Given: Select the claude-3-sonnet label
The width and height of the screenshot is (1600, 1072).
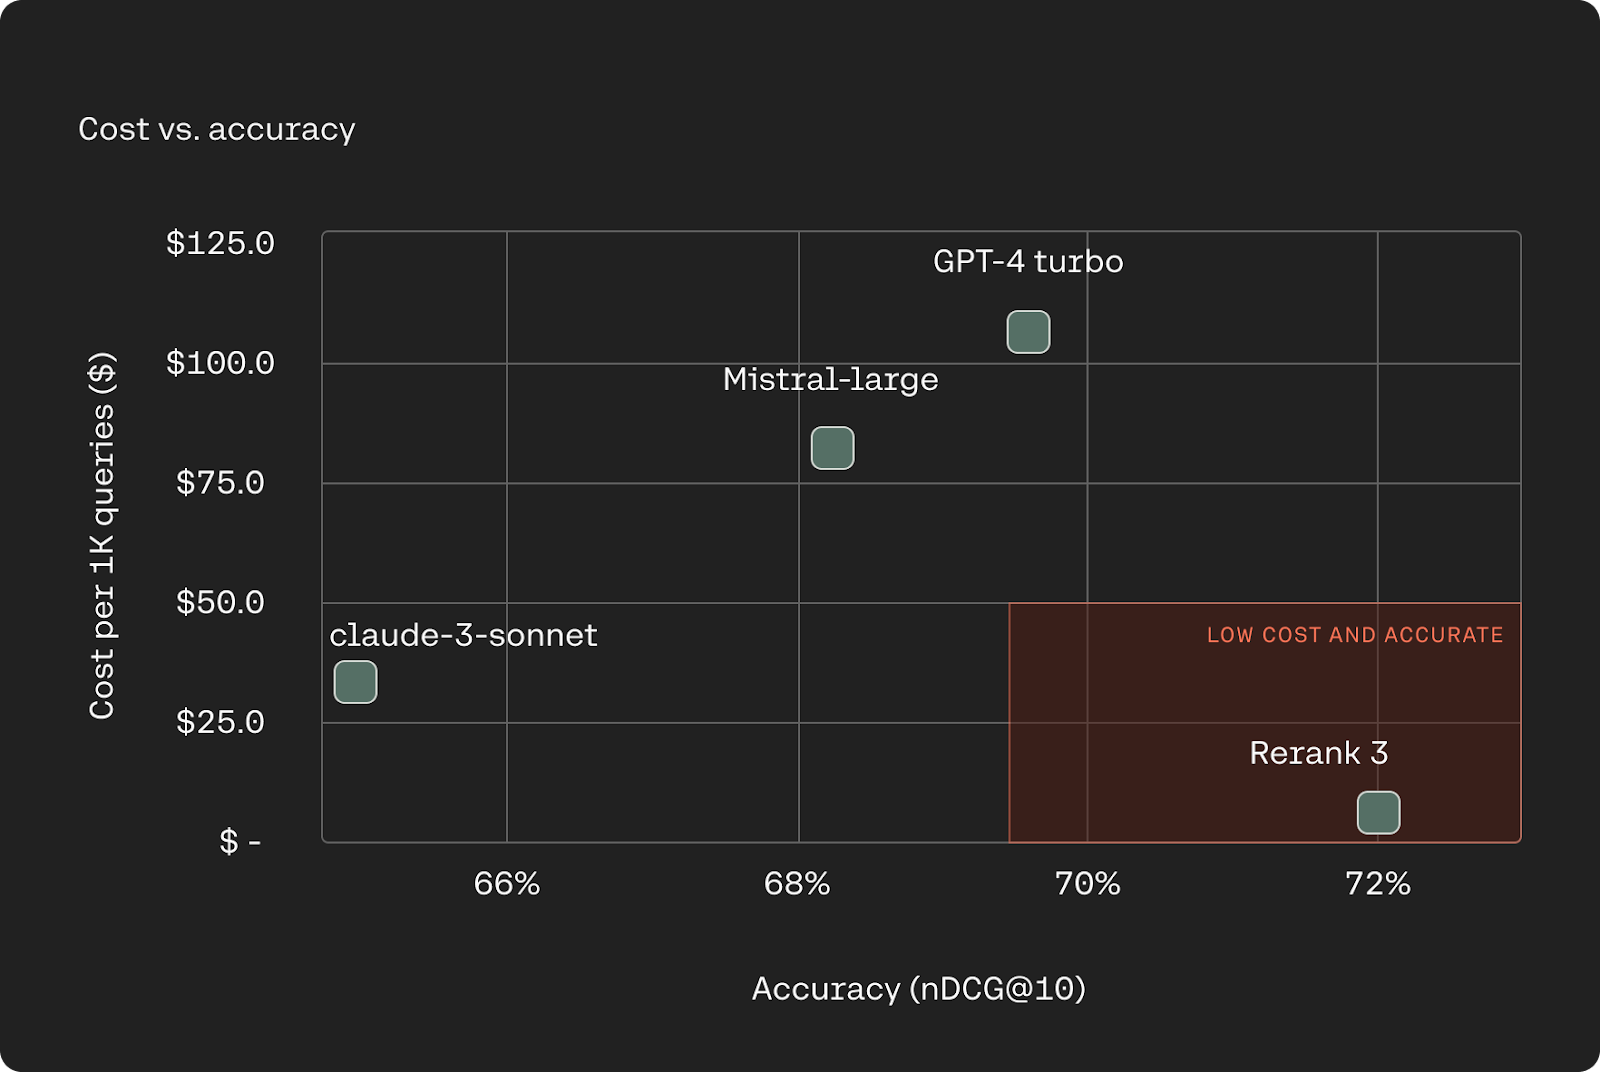Looking at the screenshot, I should coord(463,635).
